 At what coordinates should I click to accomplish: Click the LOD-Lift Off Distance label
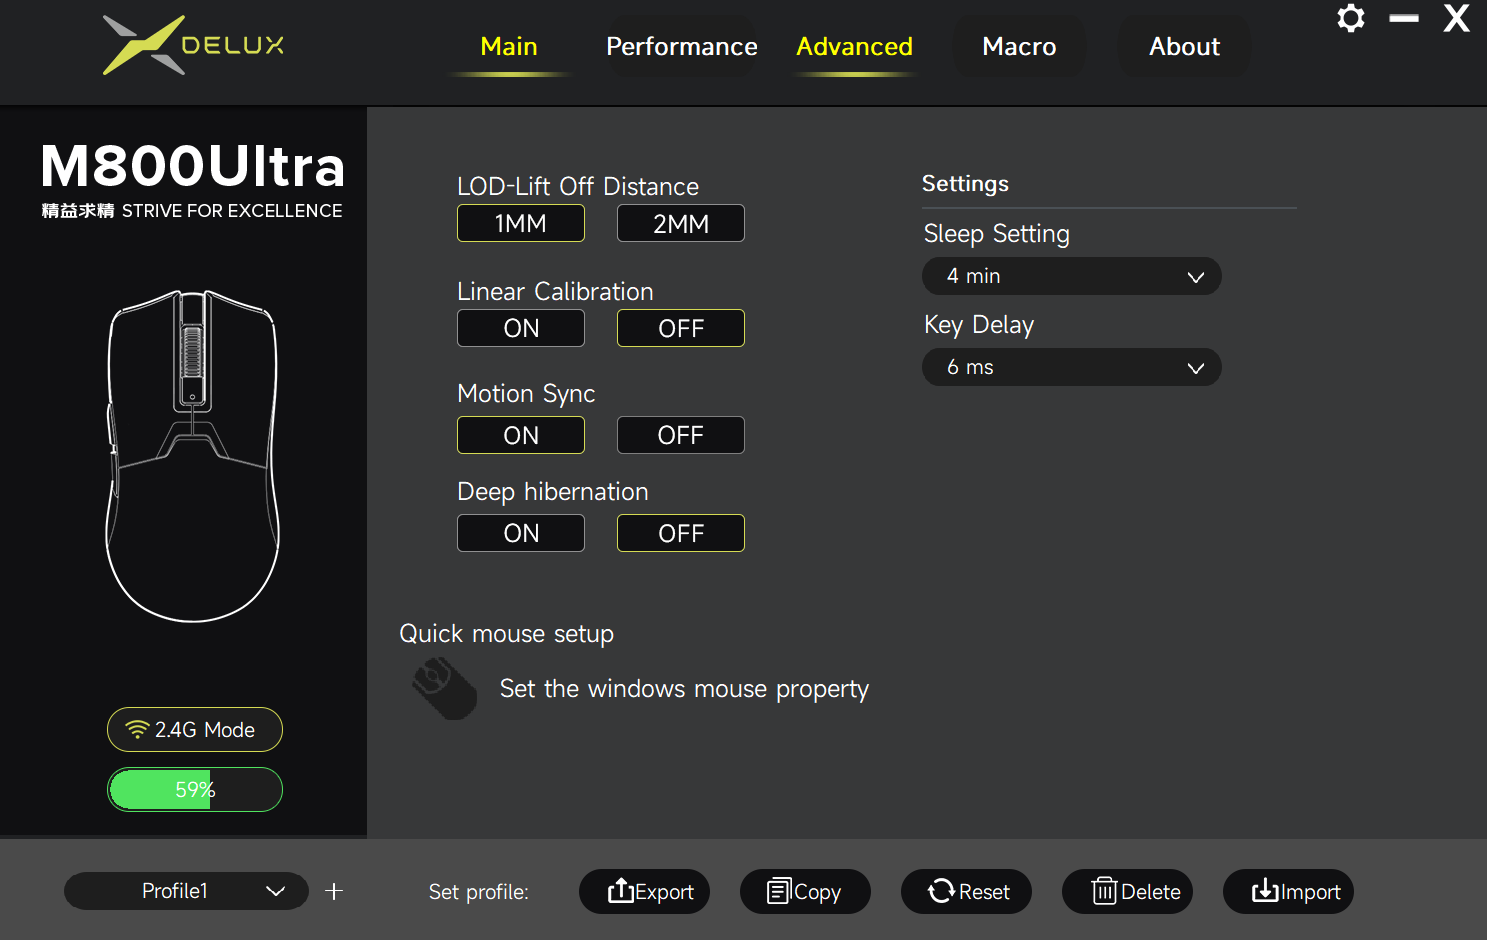(x=577, y=187)
